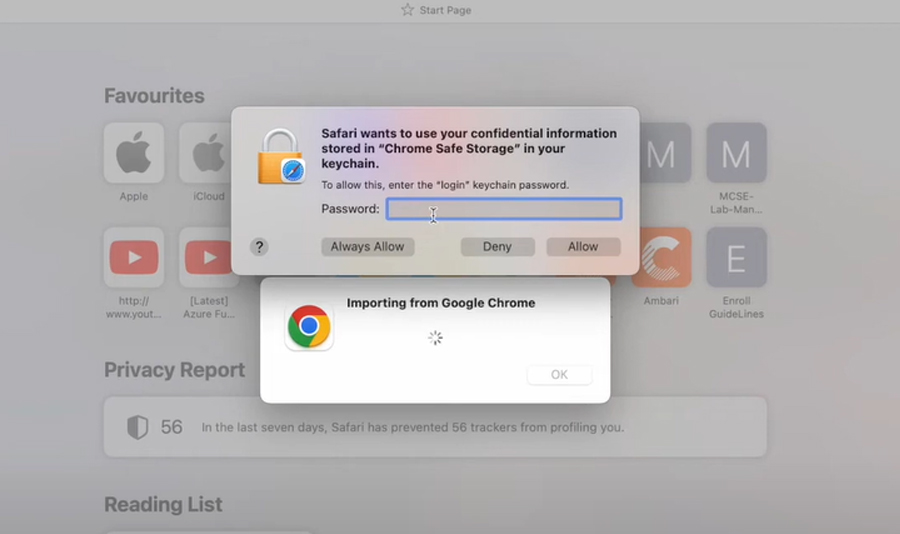Click the unlabeled M favourite beside MCSE-Lab-Man

[x=663, y=154]
